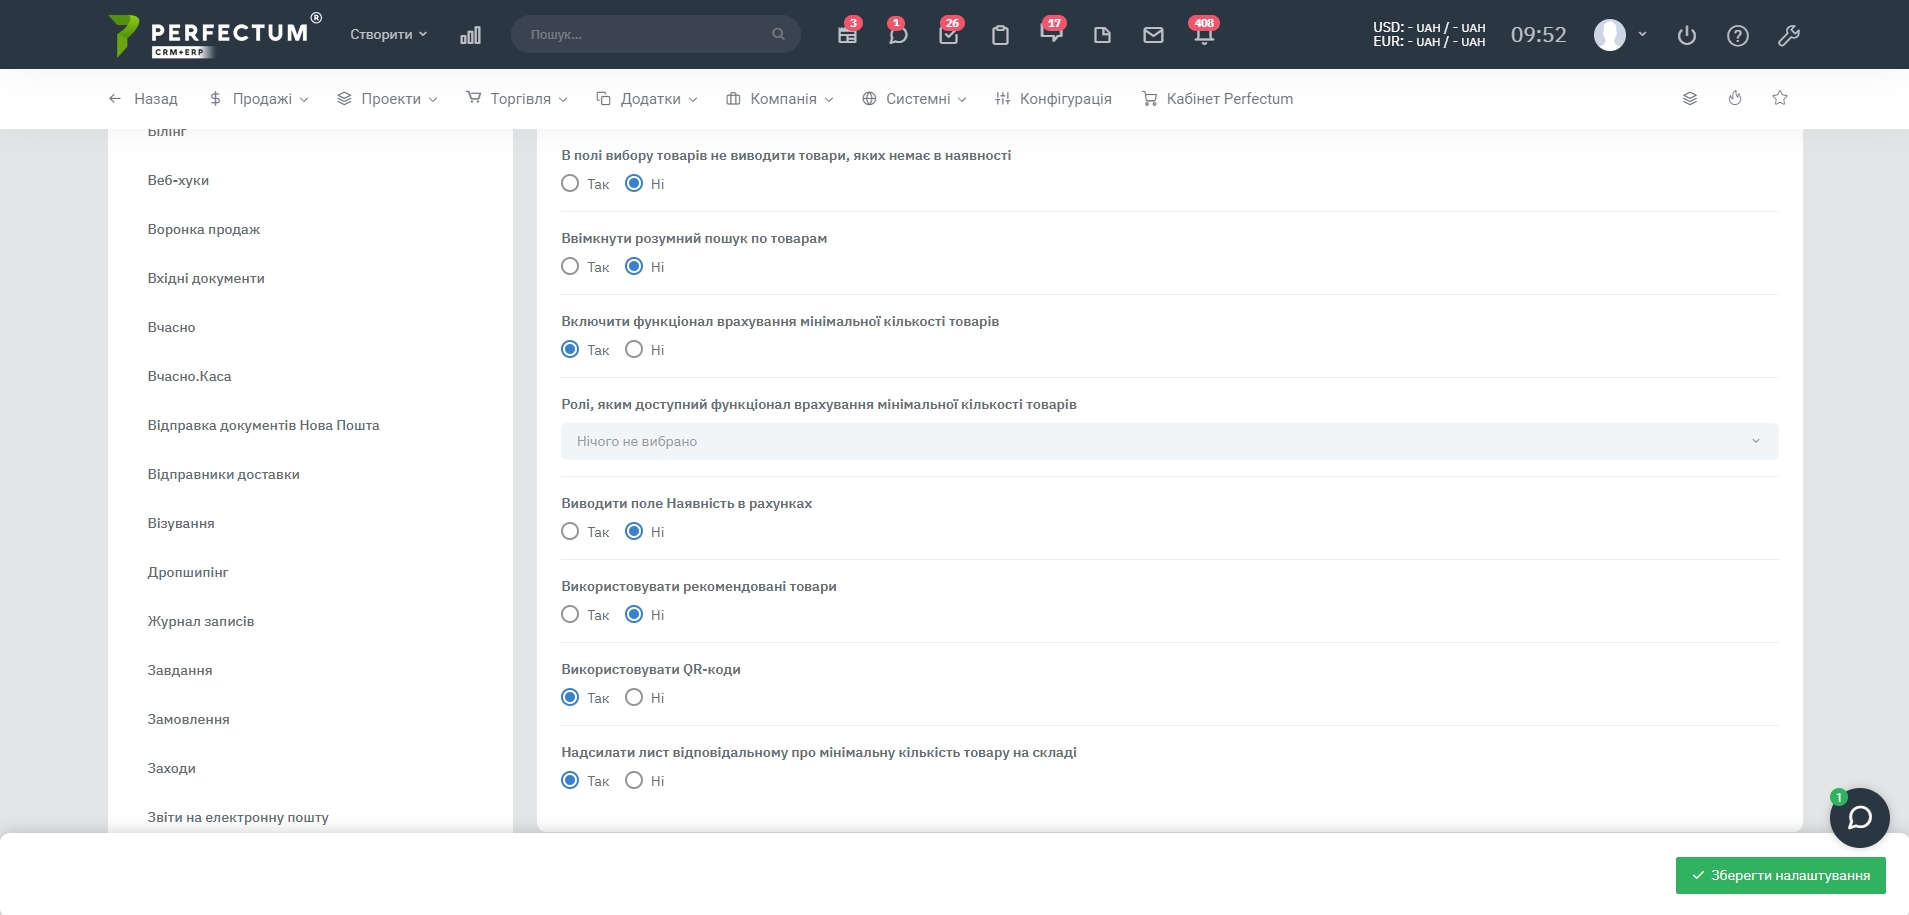The image size is (1909, 915).
Task: Open Кабінет Perfectum menu item
Action: (1218, 99)
